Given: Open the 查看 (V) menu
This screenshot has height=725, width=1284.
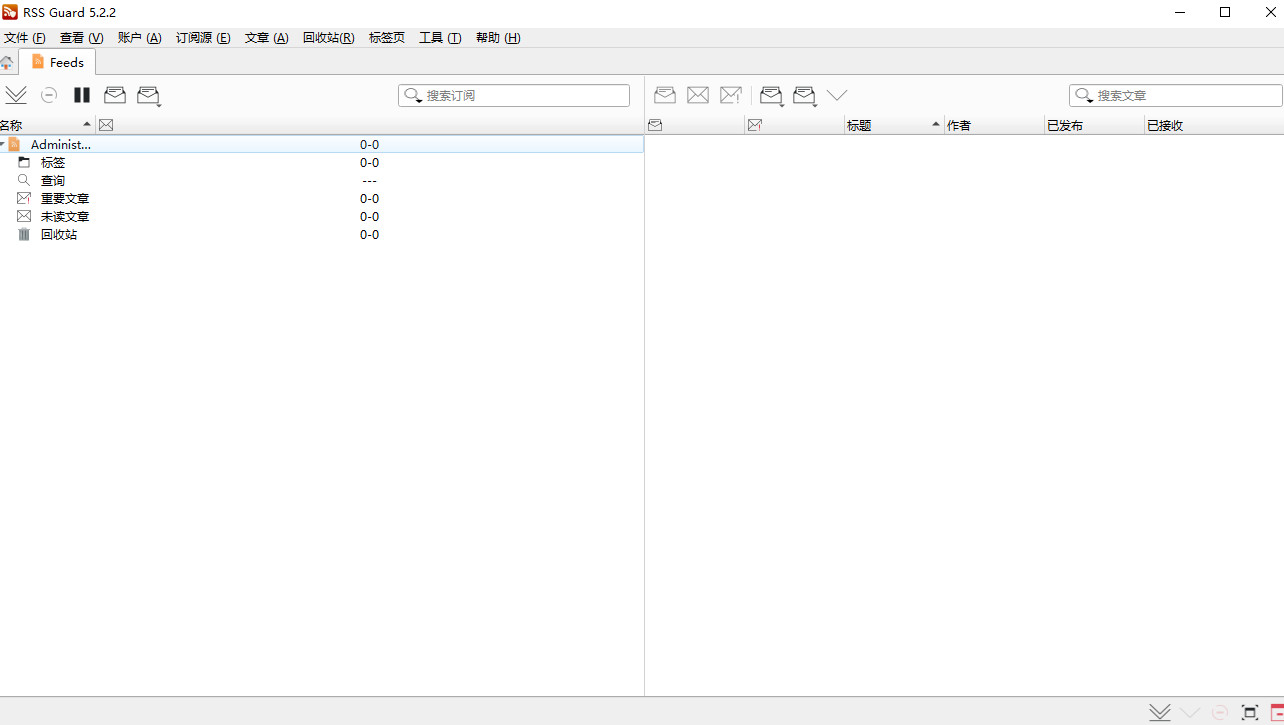Looking at the screenshot, I should [82, 38].
